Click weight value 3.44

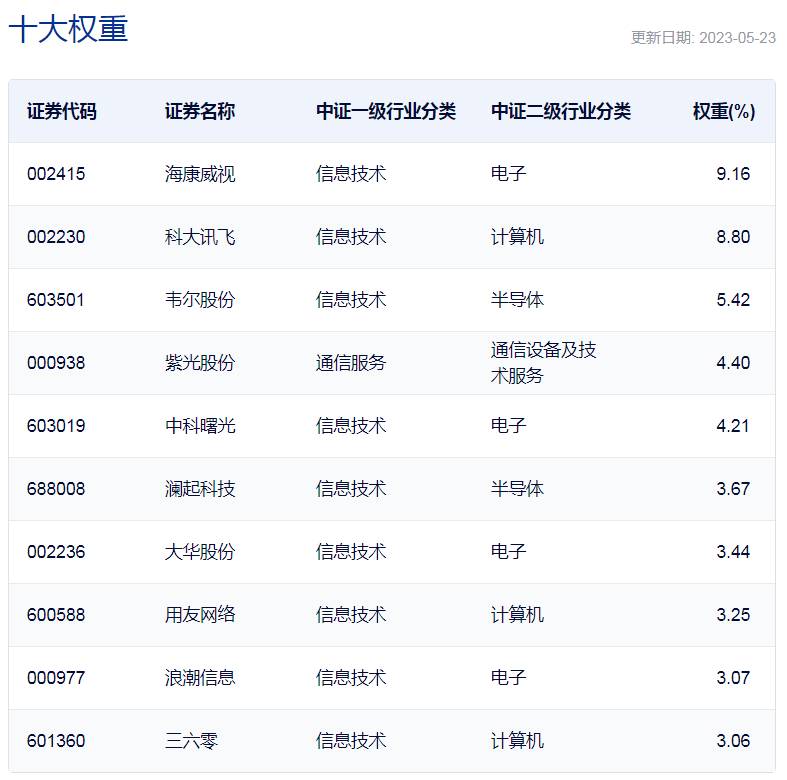click(733, 552)
